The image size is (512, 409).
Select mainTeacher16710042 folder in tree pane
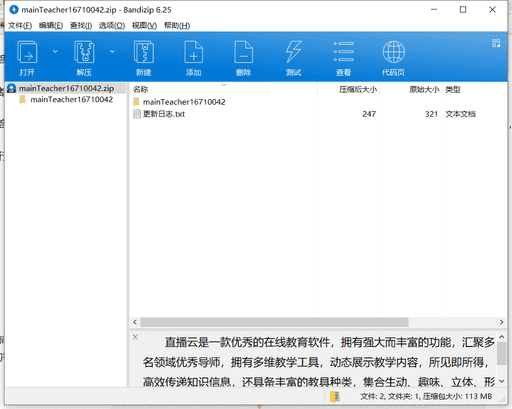tap(71, 99)
